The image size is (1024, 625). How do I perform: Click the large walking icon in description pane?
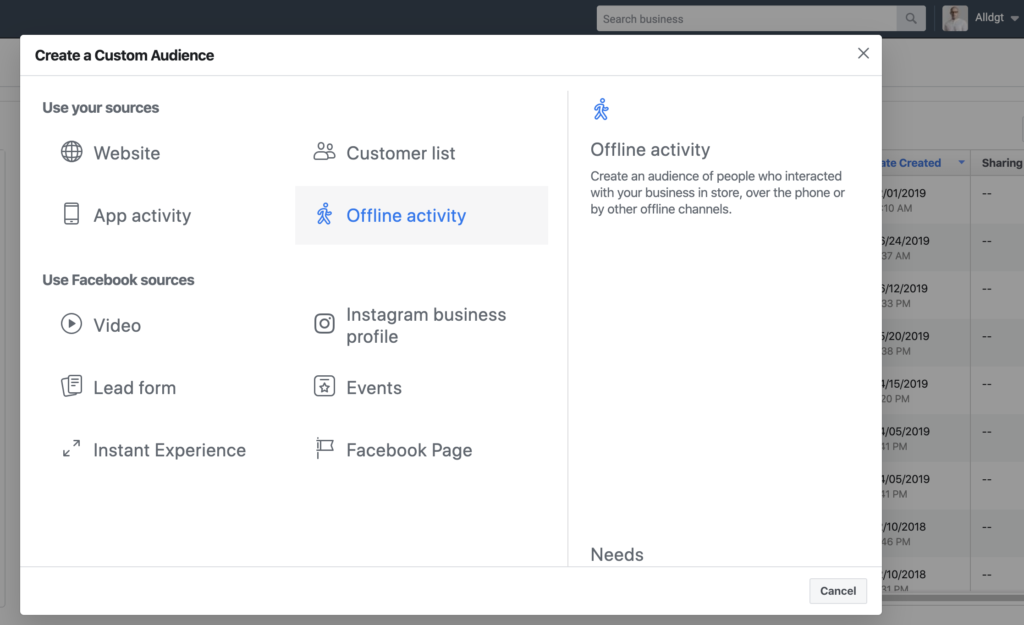coord(601,109)
